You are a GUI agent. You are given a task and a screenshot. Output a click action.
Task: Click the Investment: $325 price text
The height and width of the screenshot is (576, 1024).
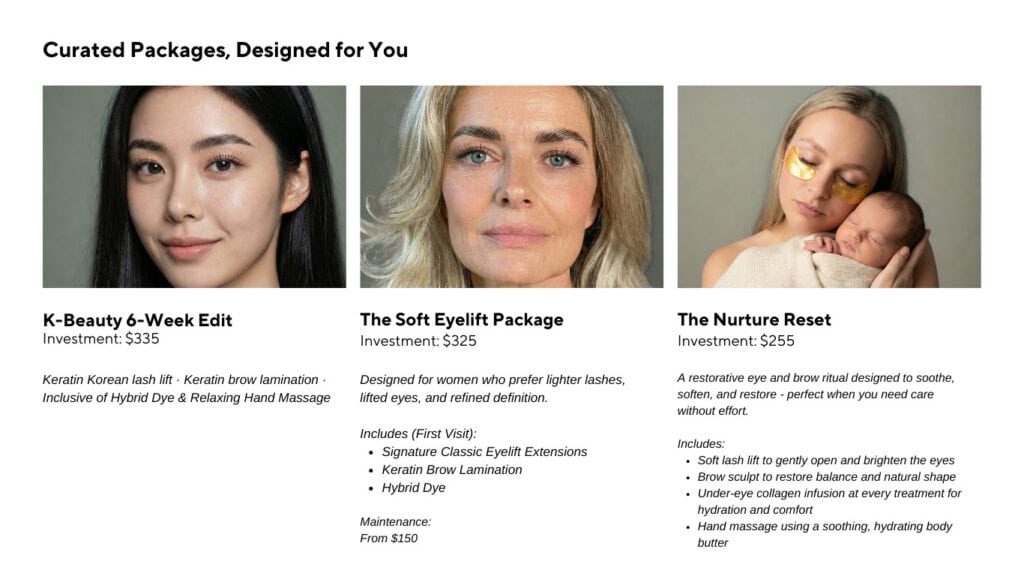(x=418, y=341)
